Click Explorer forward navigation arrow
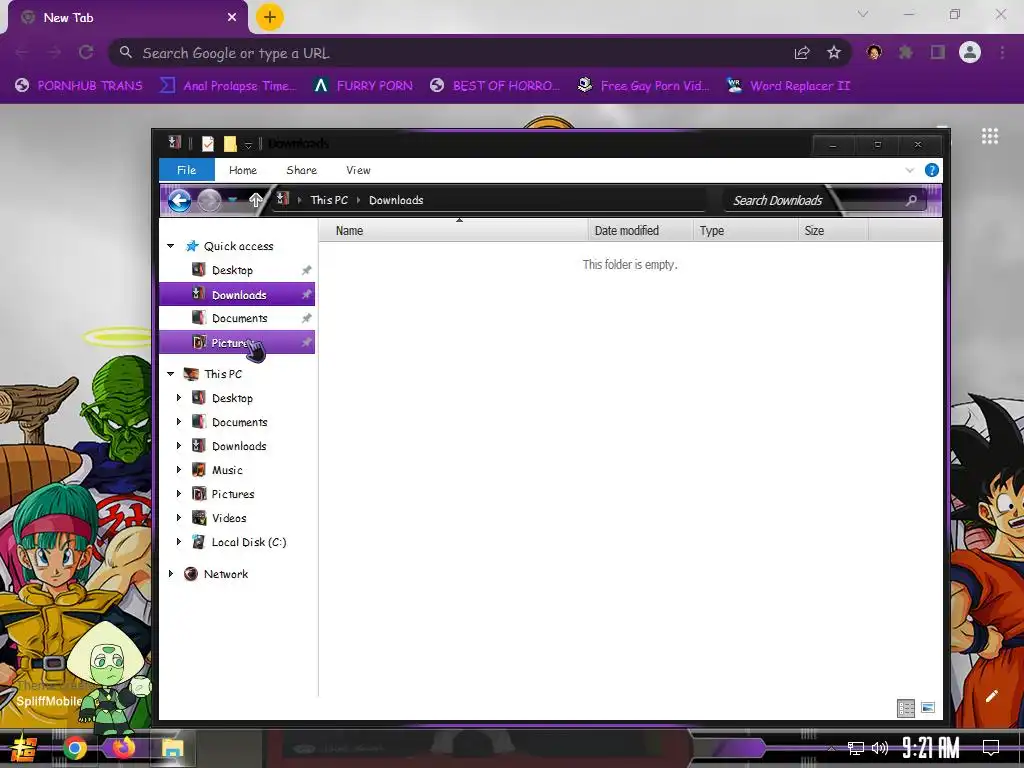Image resolution: width=1024 pixels, height=768 pixels. pos(209,200)
